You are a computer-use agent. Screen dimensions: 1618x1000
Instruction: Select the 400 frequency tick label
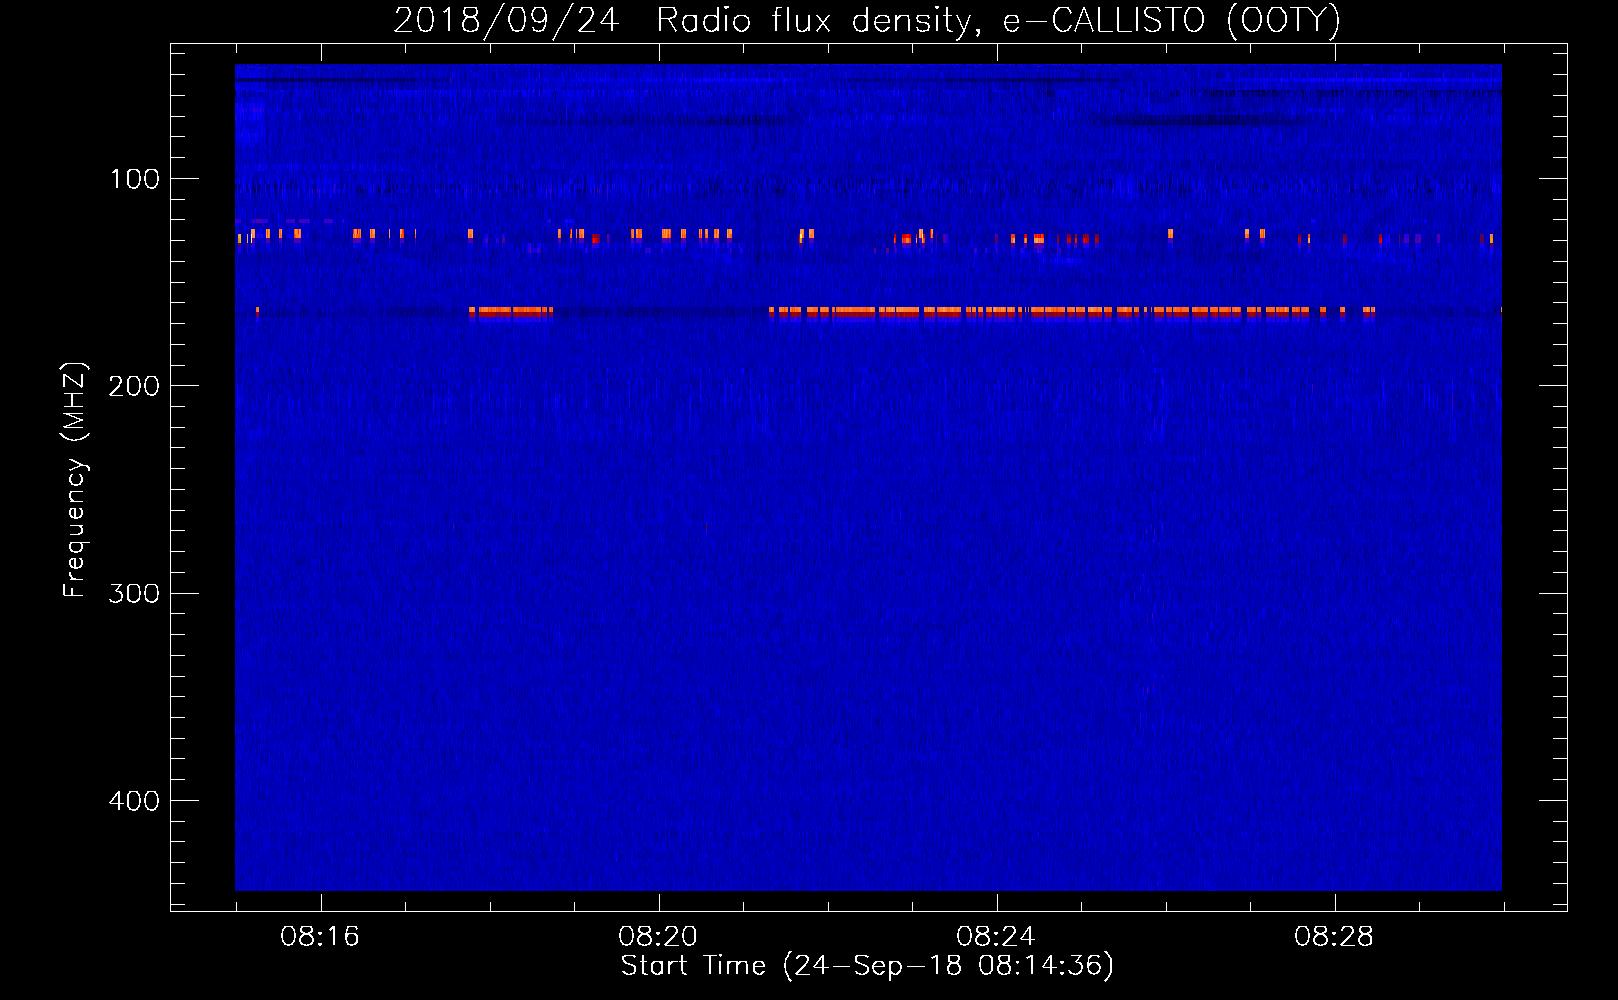pyautogui.click(x=134, y=801)
